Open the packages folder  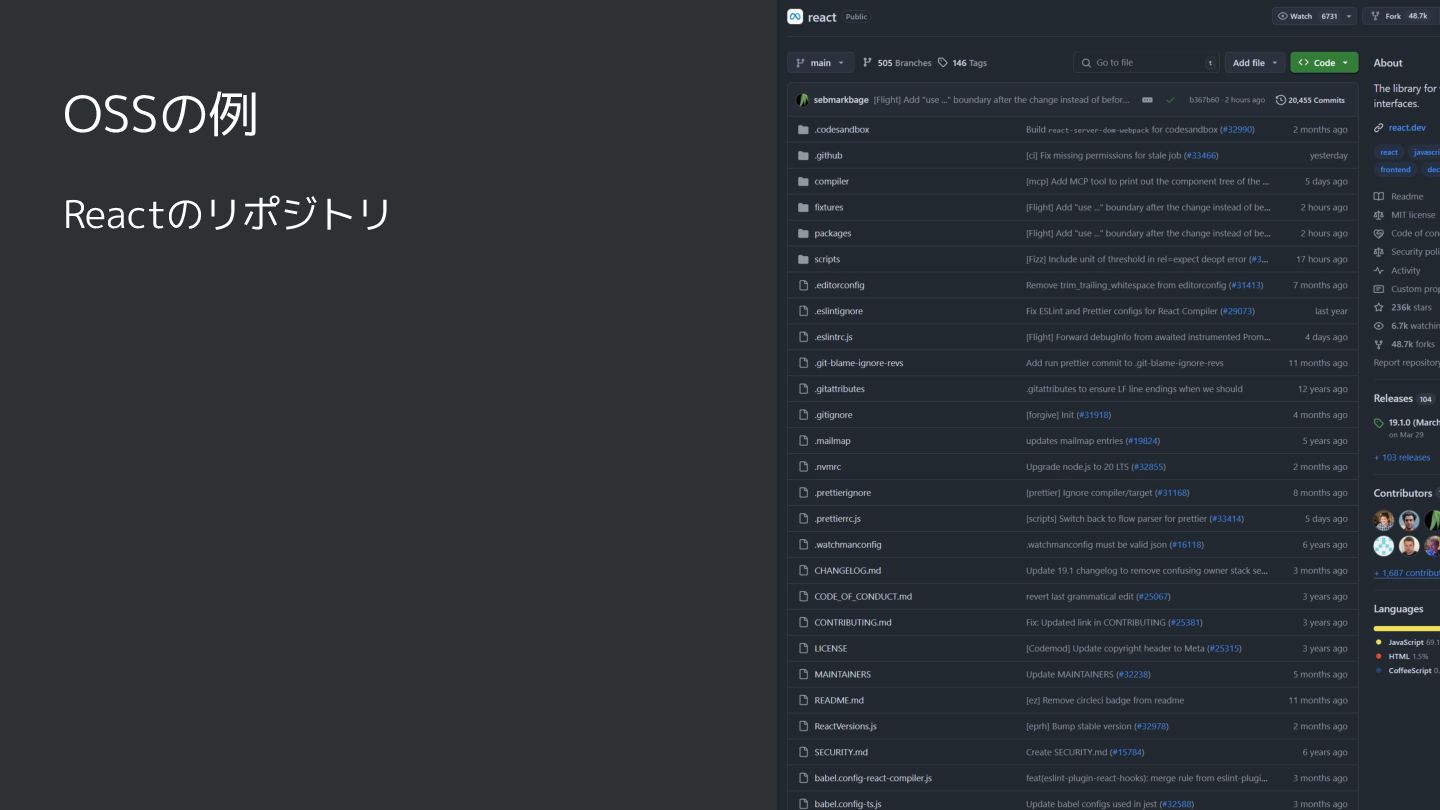point(833,234)
